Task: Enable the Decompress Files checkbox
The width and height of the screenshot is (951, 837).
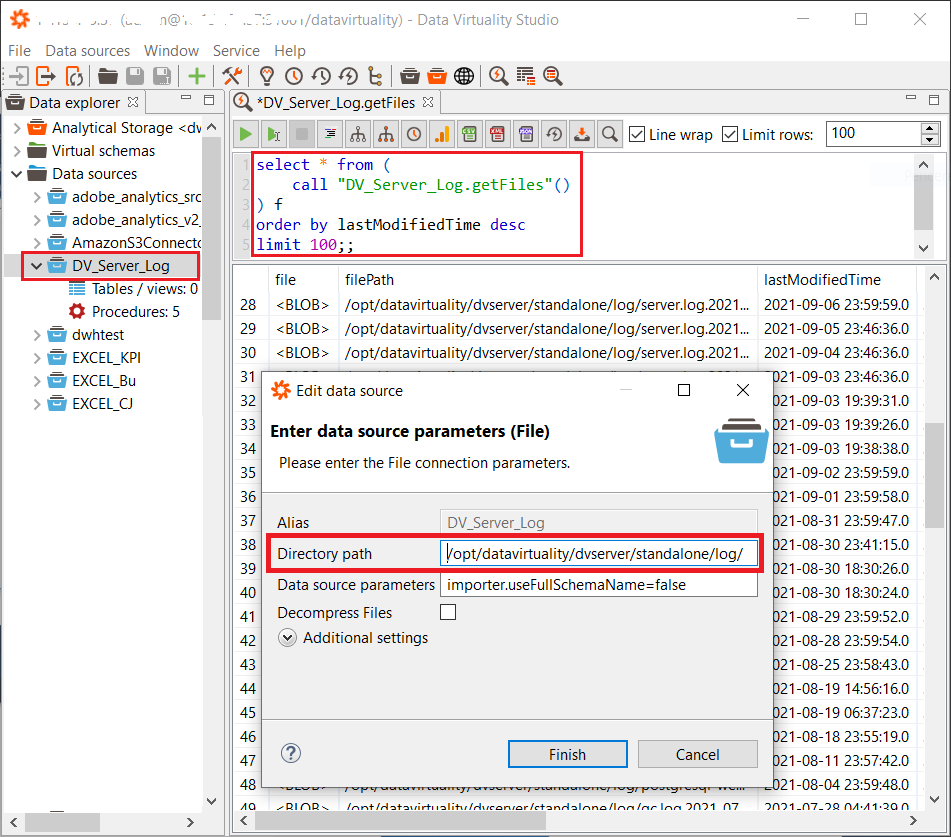Action: pos(448,612)
